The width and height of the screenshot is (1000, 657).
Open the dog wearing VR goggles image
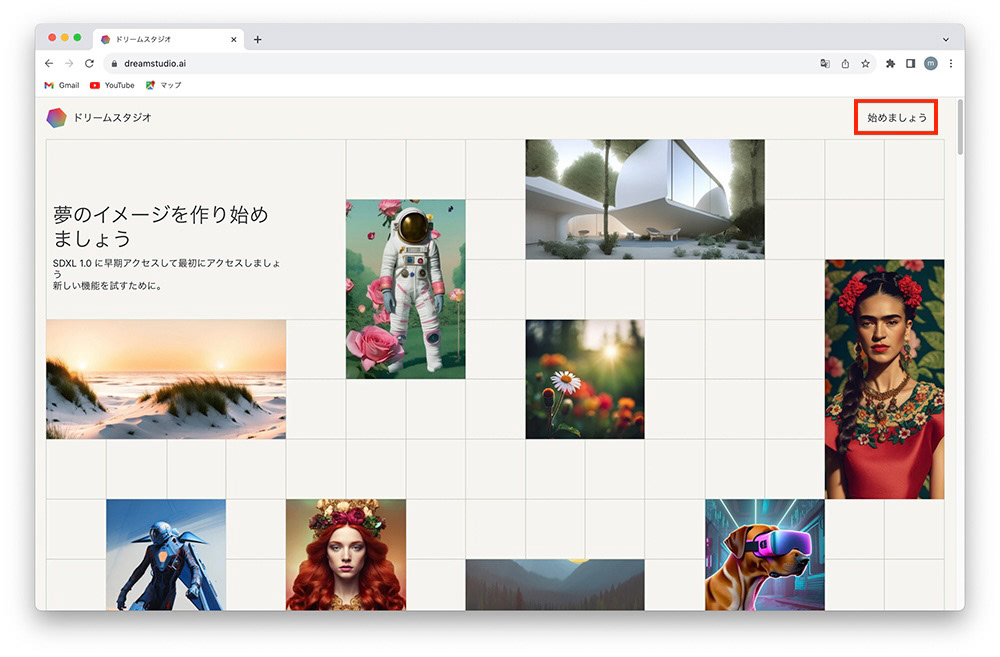click(765, 554)
